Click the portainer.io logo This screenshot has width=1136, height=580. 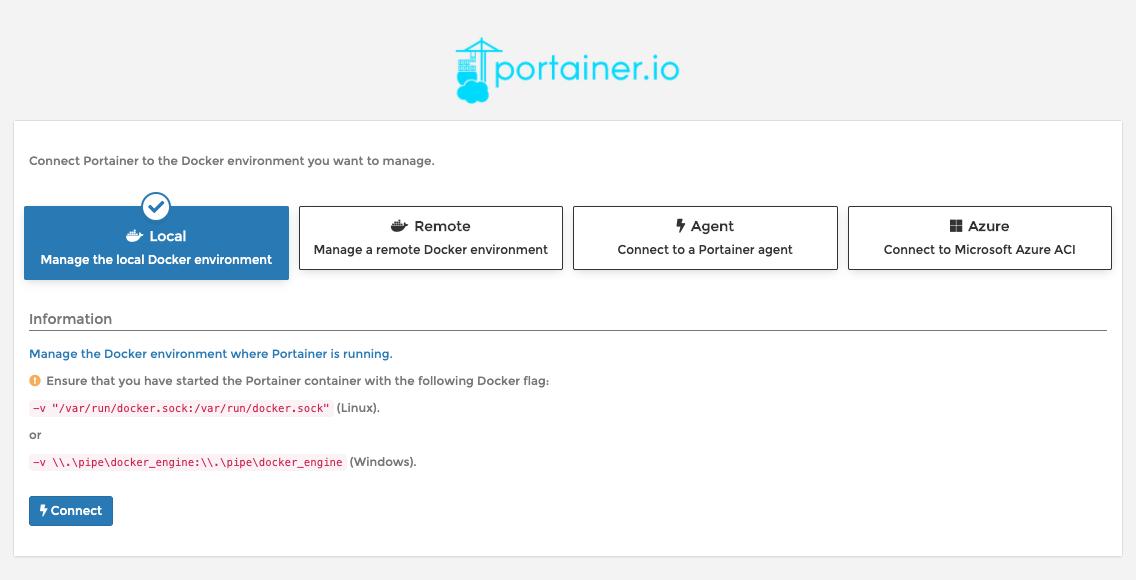pos(567,70)
